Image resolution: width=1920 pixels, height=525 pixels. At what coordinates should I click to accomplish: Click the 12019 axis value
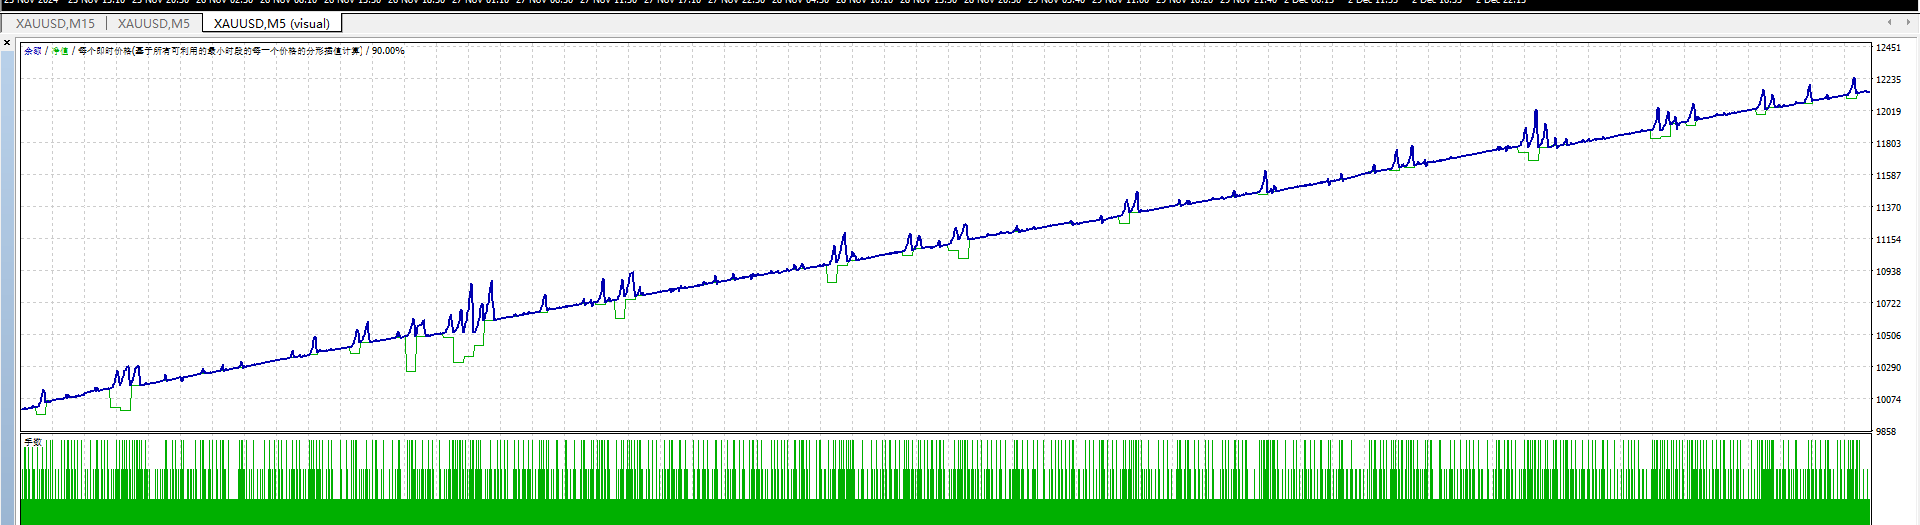coord(1888,112)
